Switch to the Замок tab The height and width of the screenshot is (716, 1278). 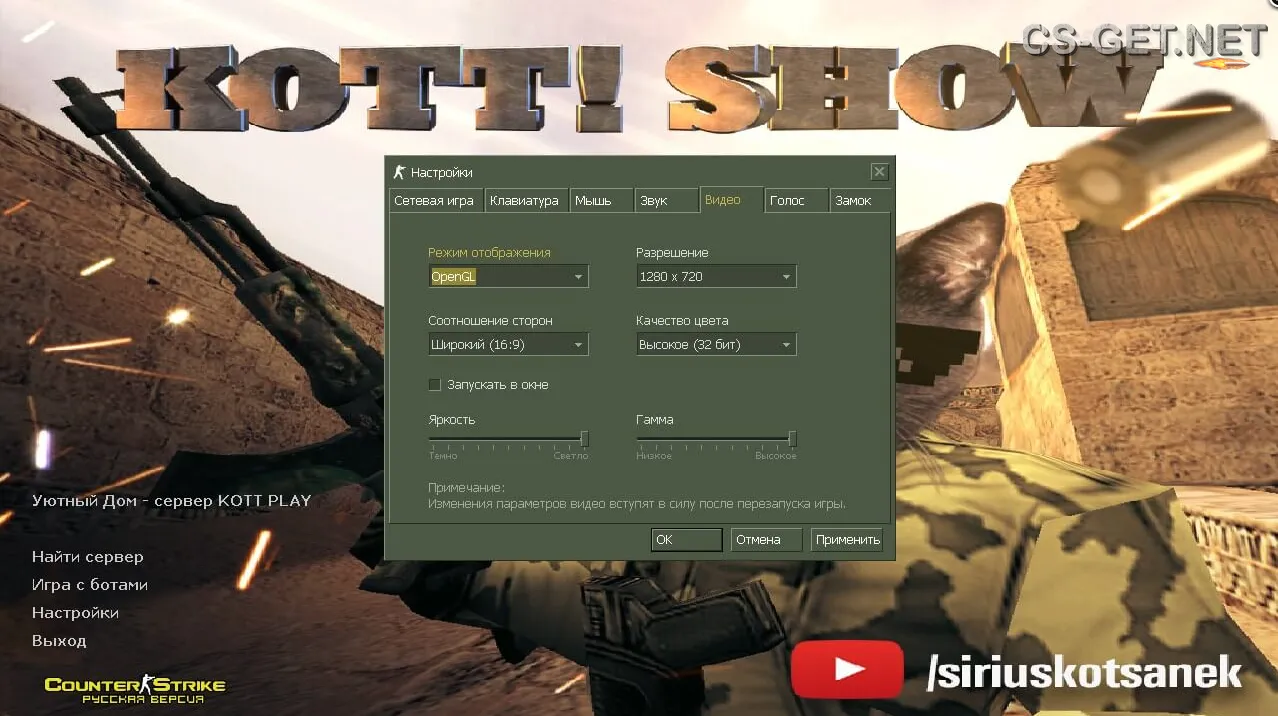pyautogui.click(x=860, y=200)
